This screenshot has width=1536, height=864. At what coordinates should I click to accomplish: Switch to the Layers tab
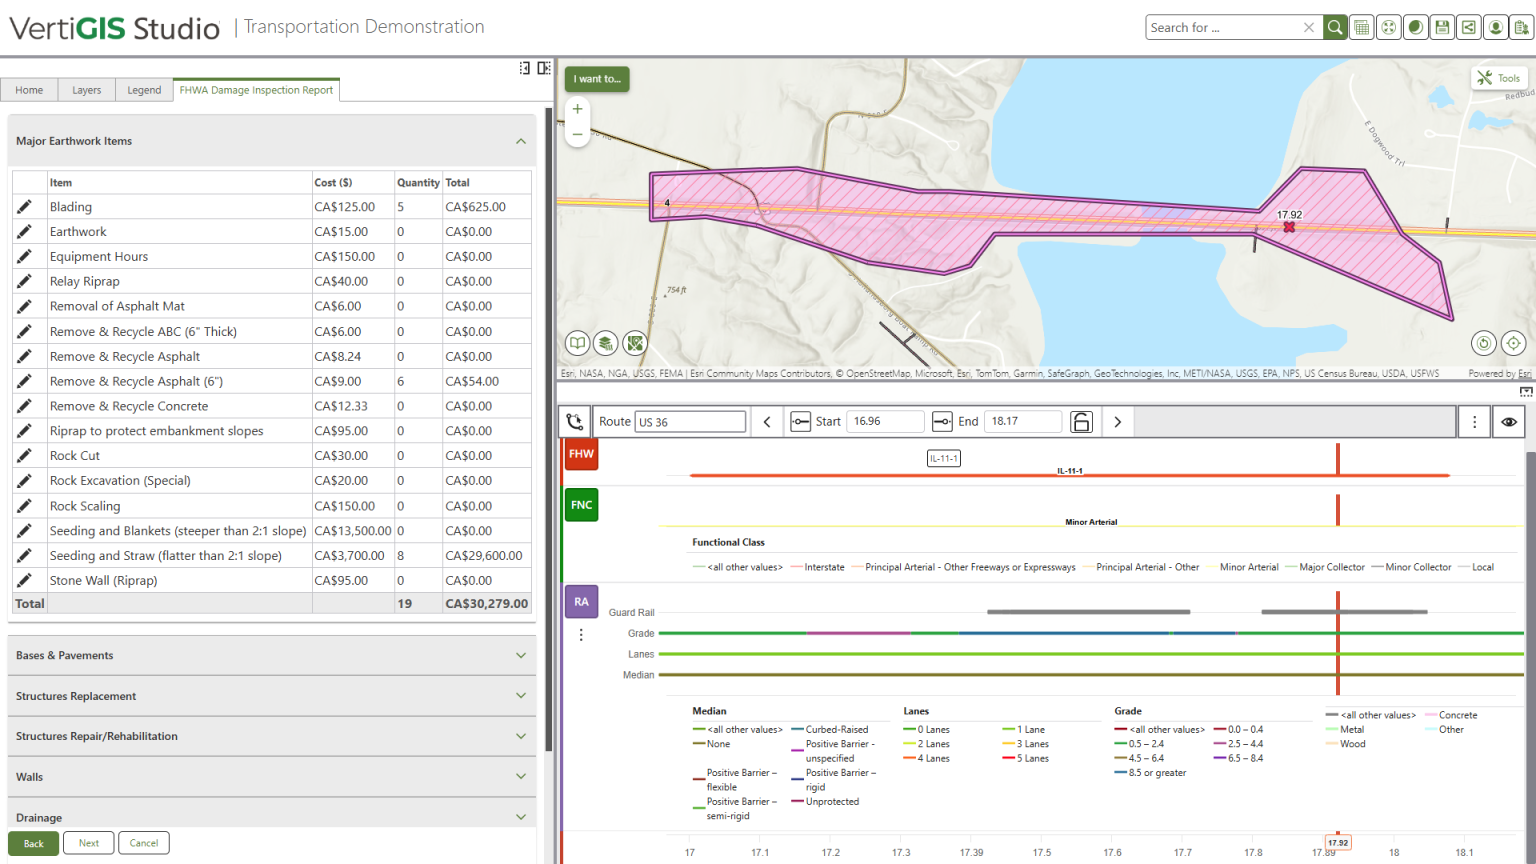click(86, 90)
